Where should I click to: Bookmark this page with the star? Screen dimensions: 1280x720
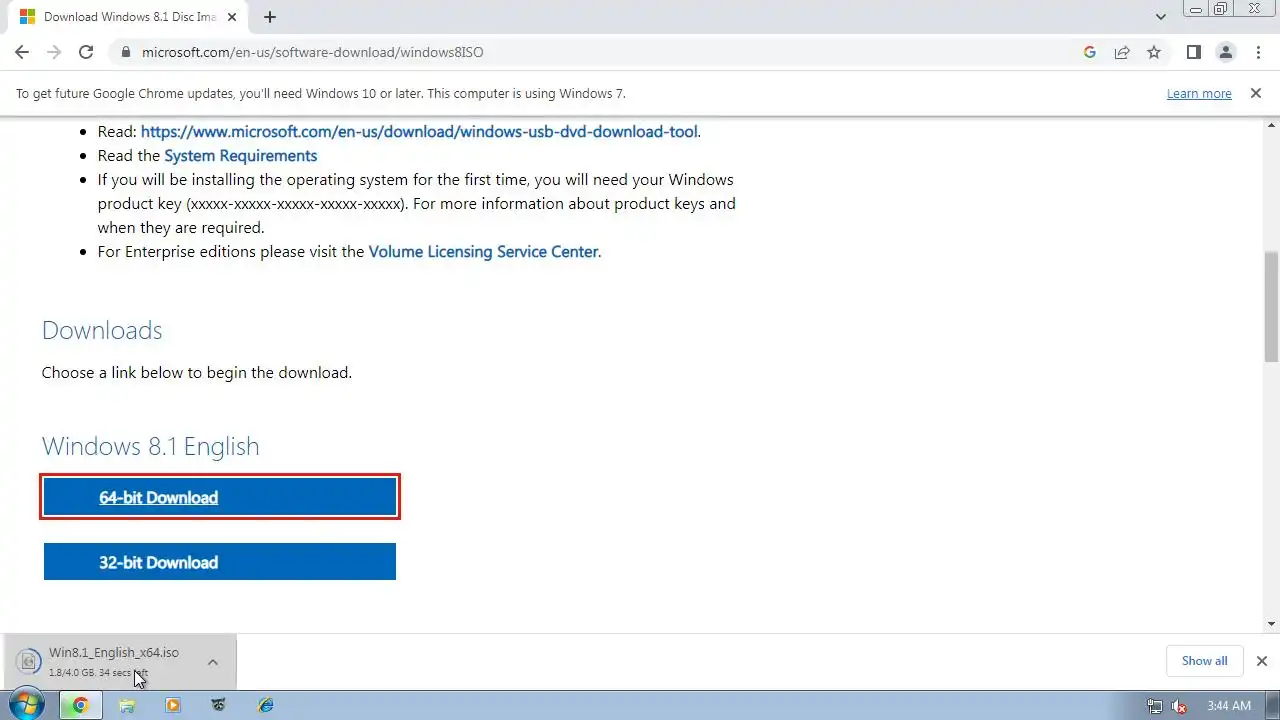[x=1154, y=52]
